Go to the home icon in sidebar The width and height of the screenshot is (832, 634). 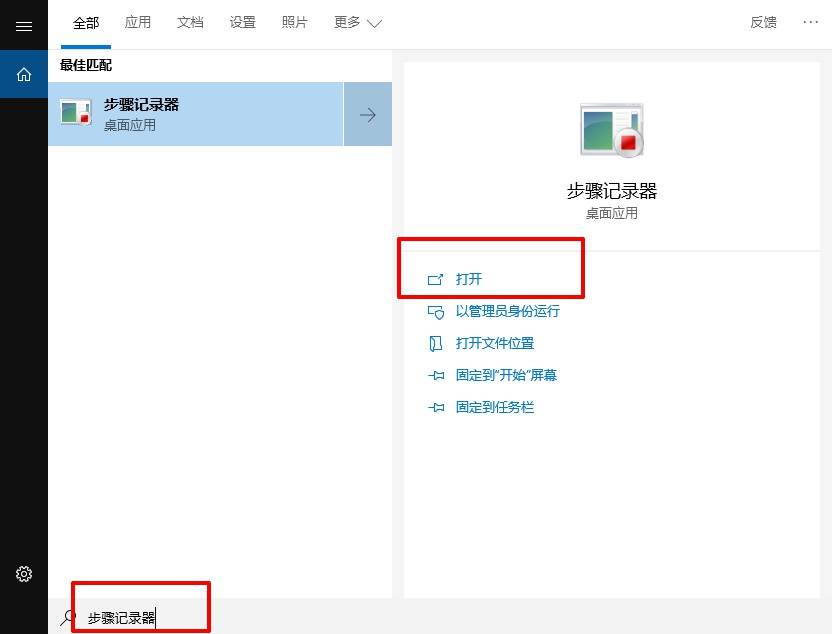tap(24, 74)
